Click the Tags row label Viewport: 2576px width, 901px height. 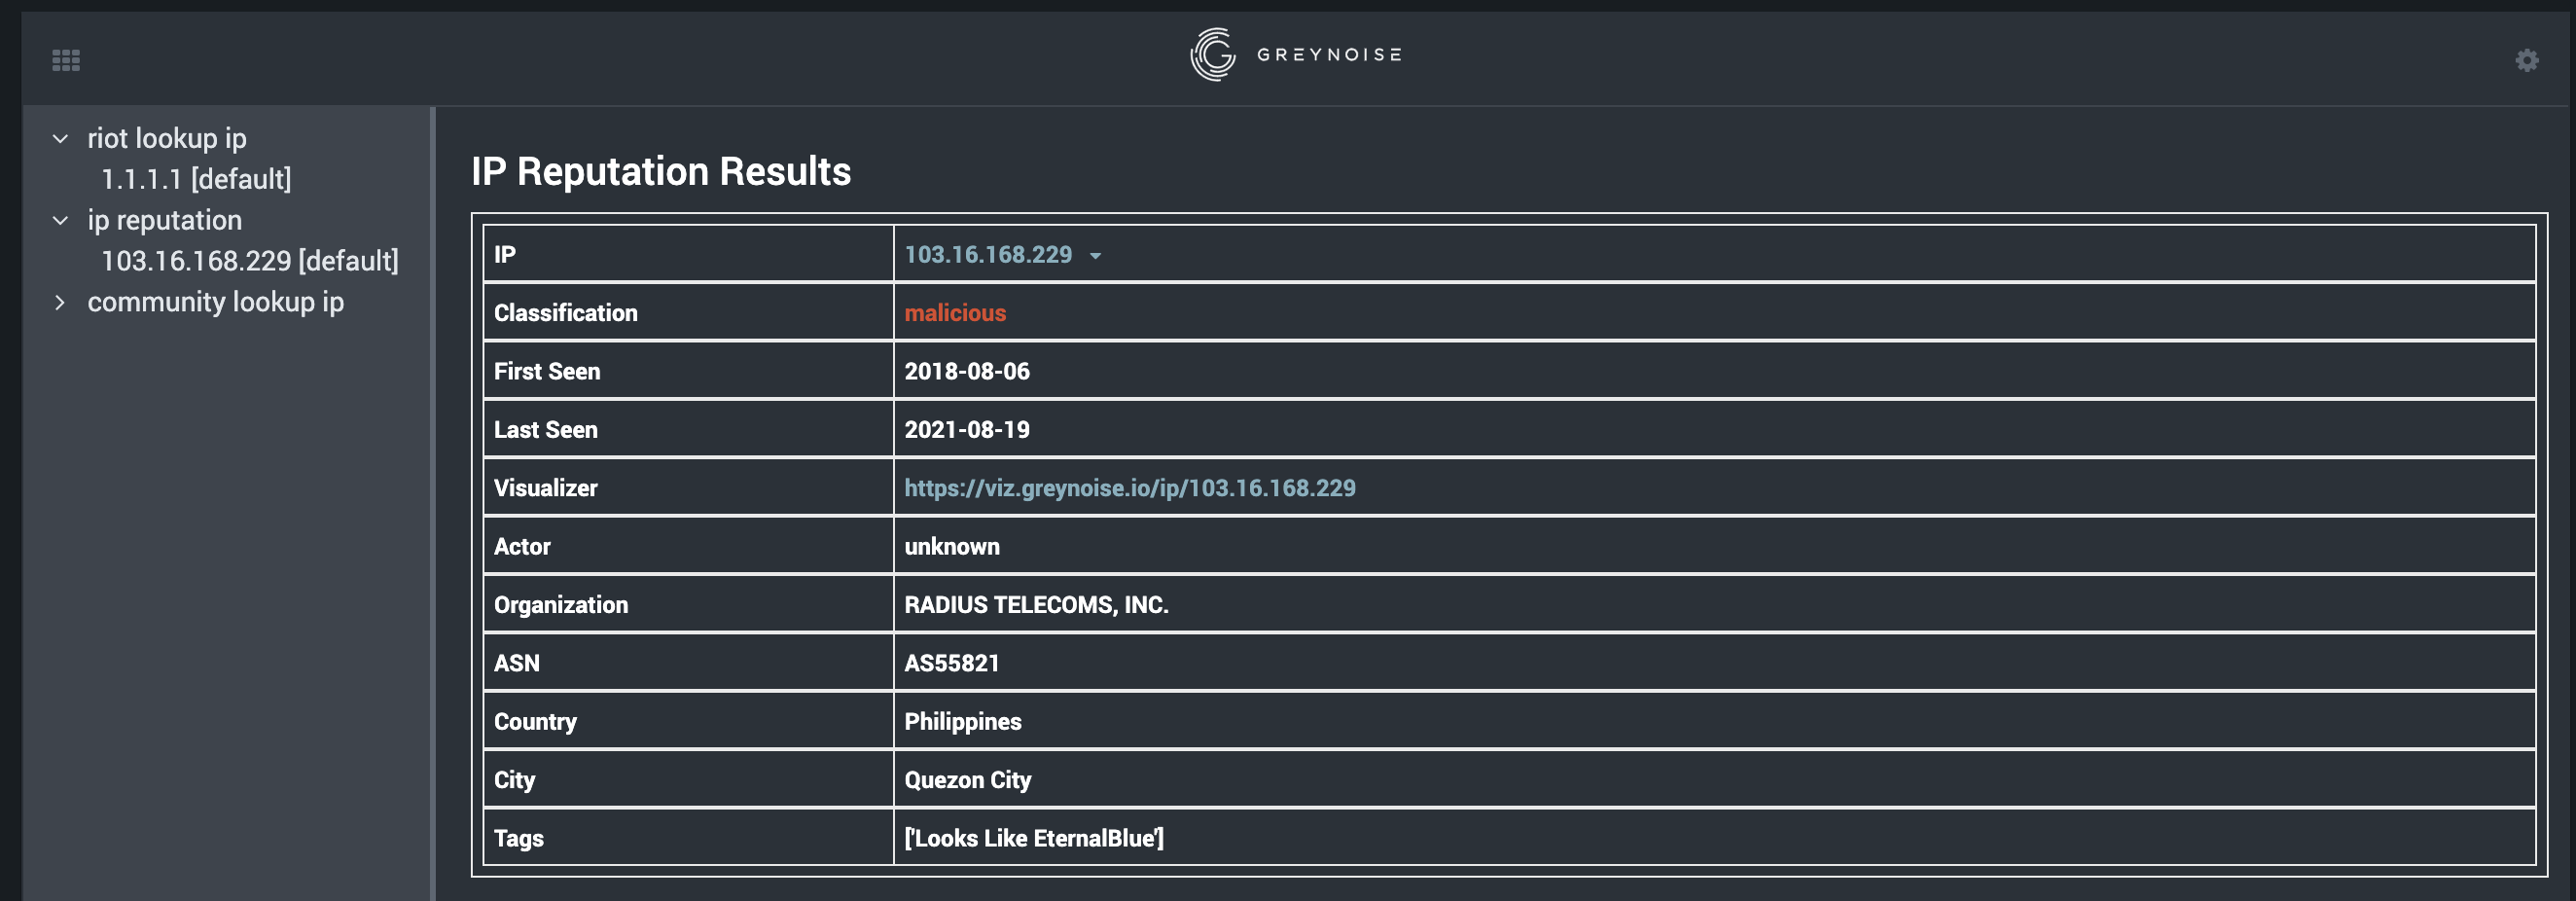click(519, 839)
